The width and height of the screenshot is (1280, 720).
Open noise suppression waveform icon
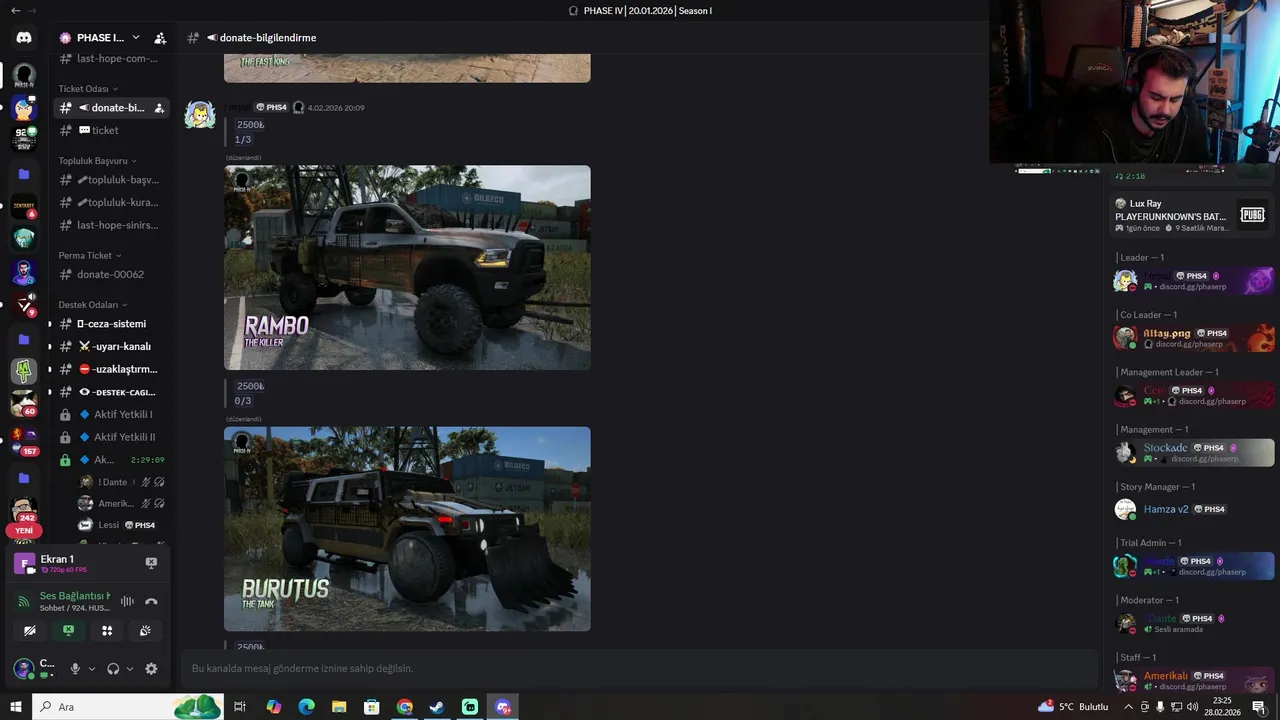(127, 601)
